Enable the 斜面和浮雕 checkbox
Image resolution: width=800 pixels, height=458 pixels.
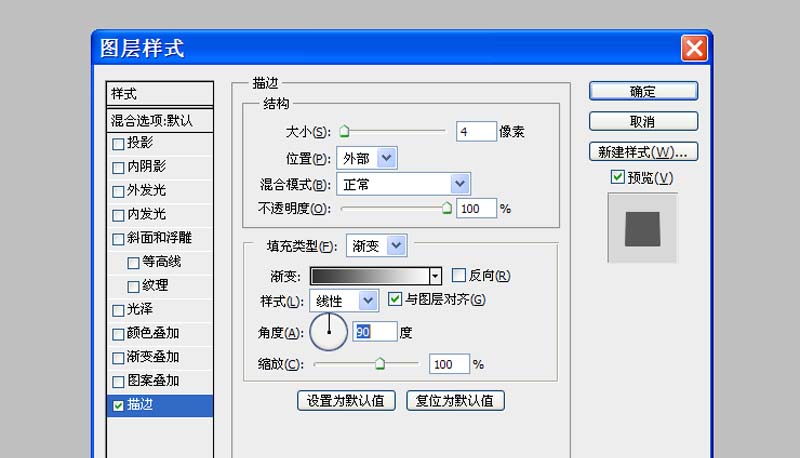(119, 239)
